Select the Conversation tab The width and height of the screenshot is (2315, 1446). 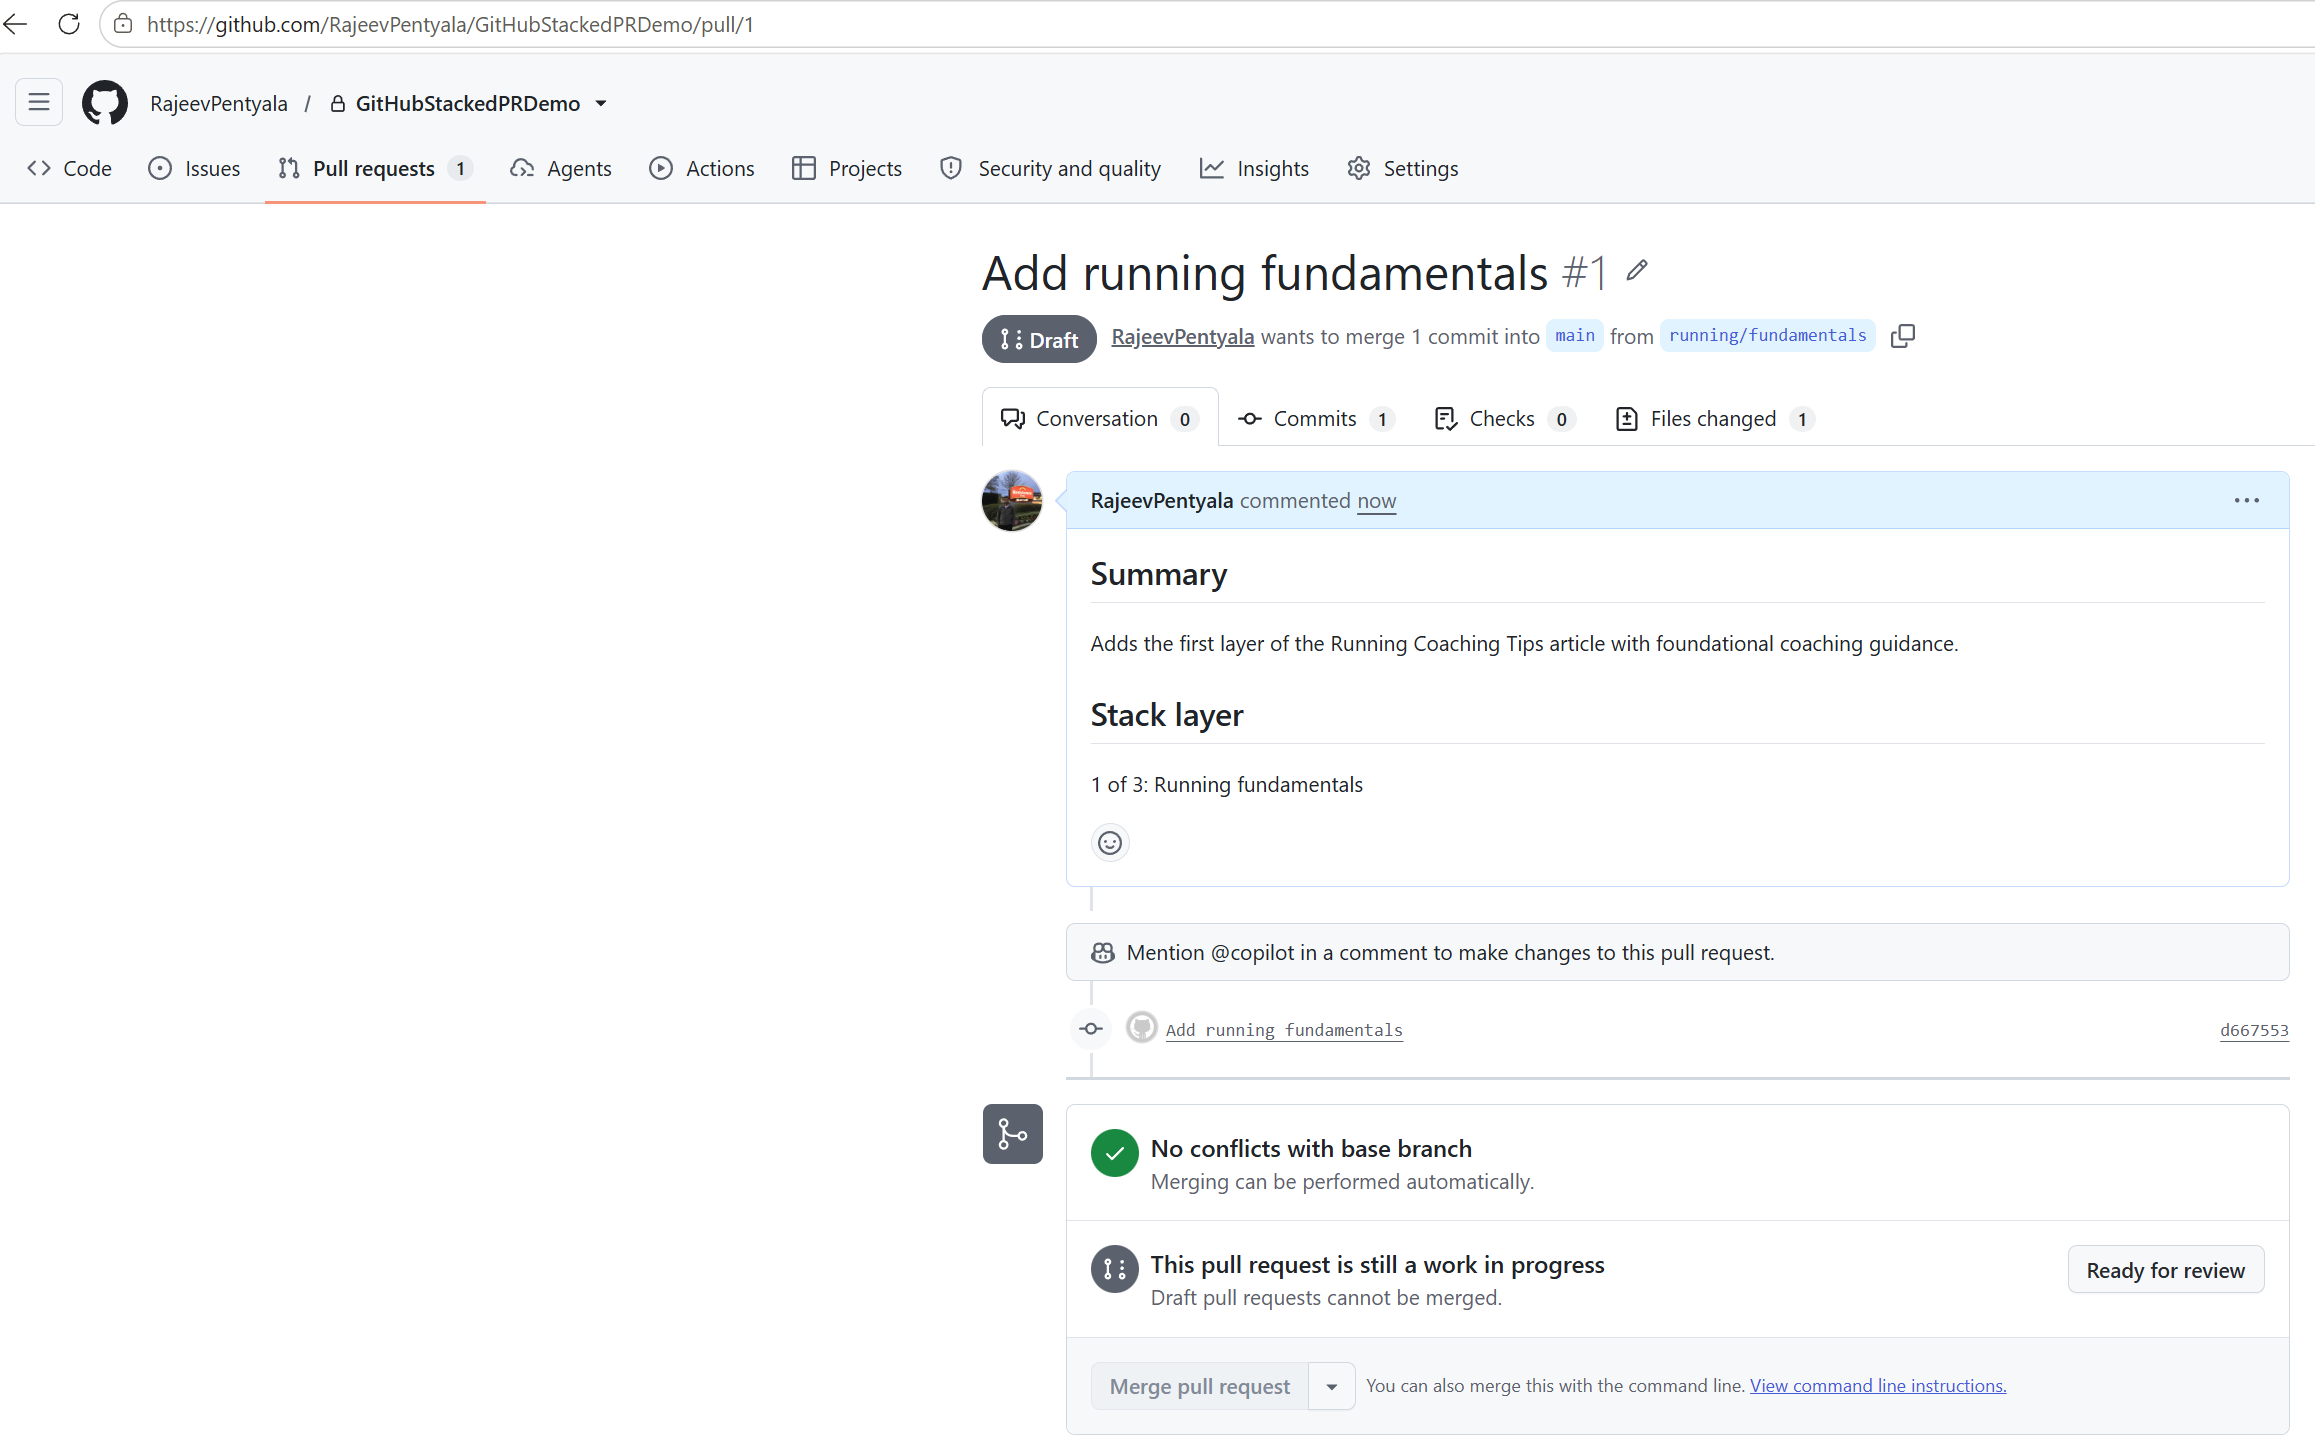coord(1100,418)
